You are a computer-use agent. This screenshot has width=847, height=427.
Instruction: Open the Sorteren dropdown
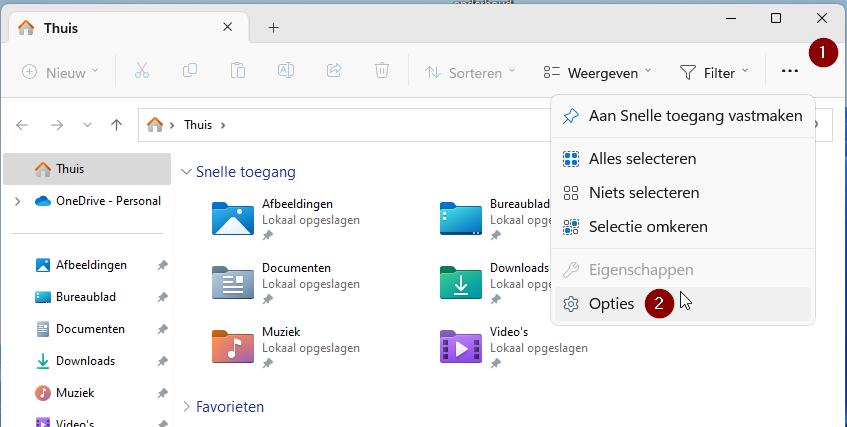(x=470, y=72)
